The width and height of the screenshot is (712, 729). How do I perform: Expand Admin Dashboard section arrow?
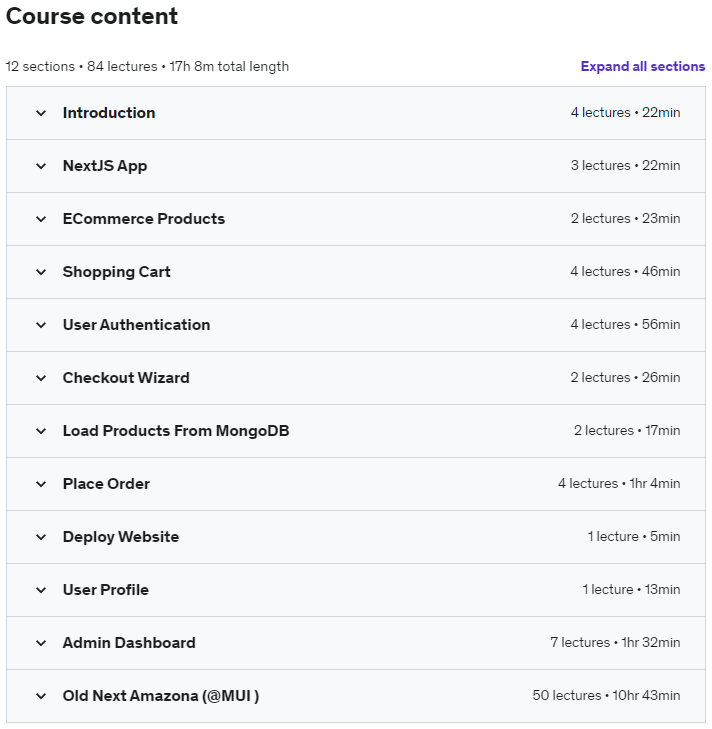[41, 643]
